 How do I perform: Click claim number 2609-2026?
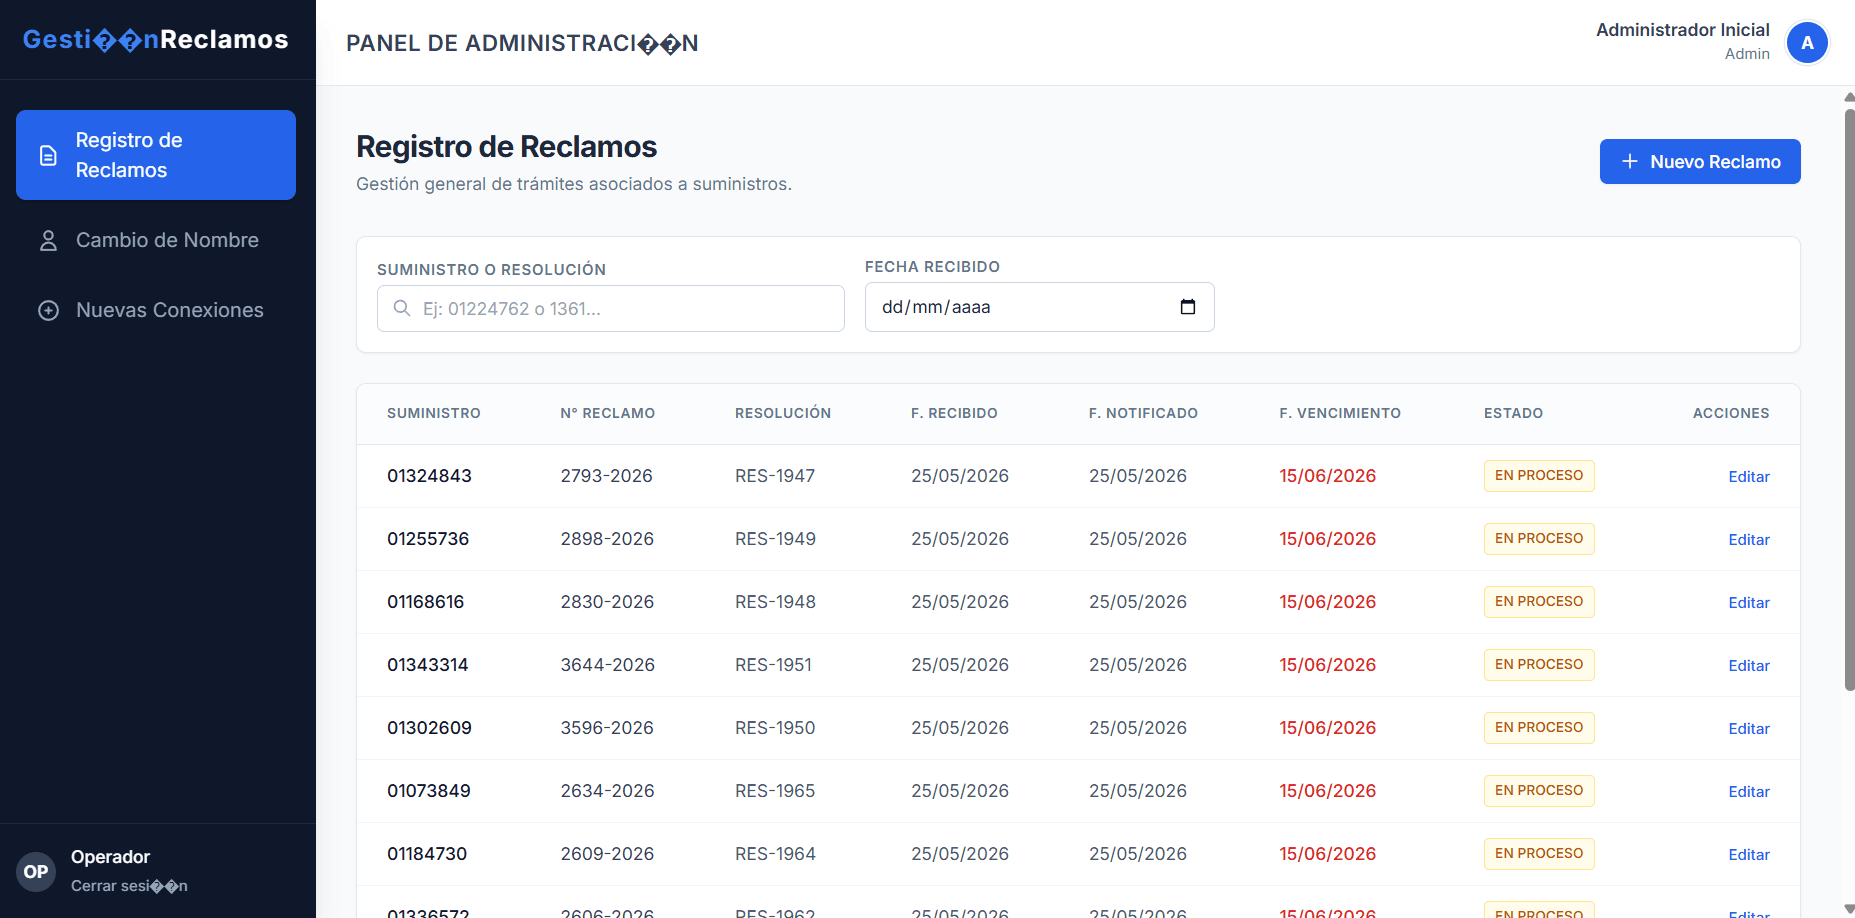(607, 854)
